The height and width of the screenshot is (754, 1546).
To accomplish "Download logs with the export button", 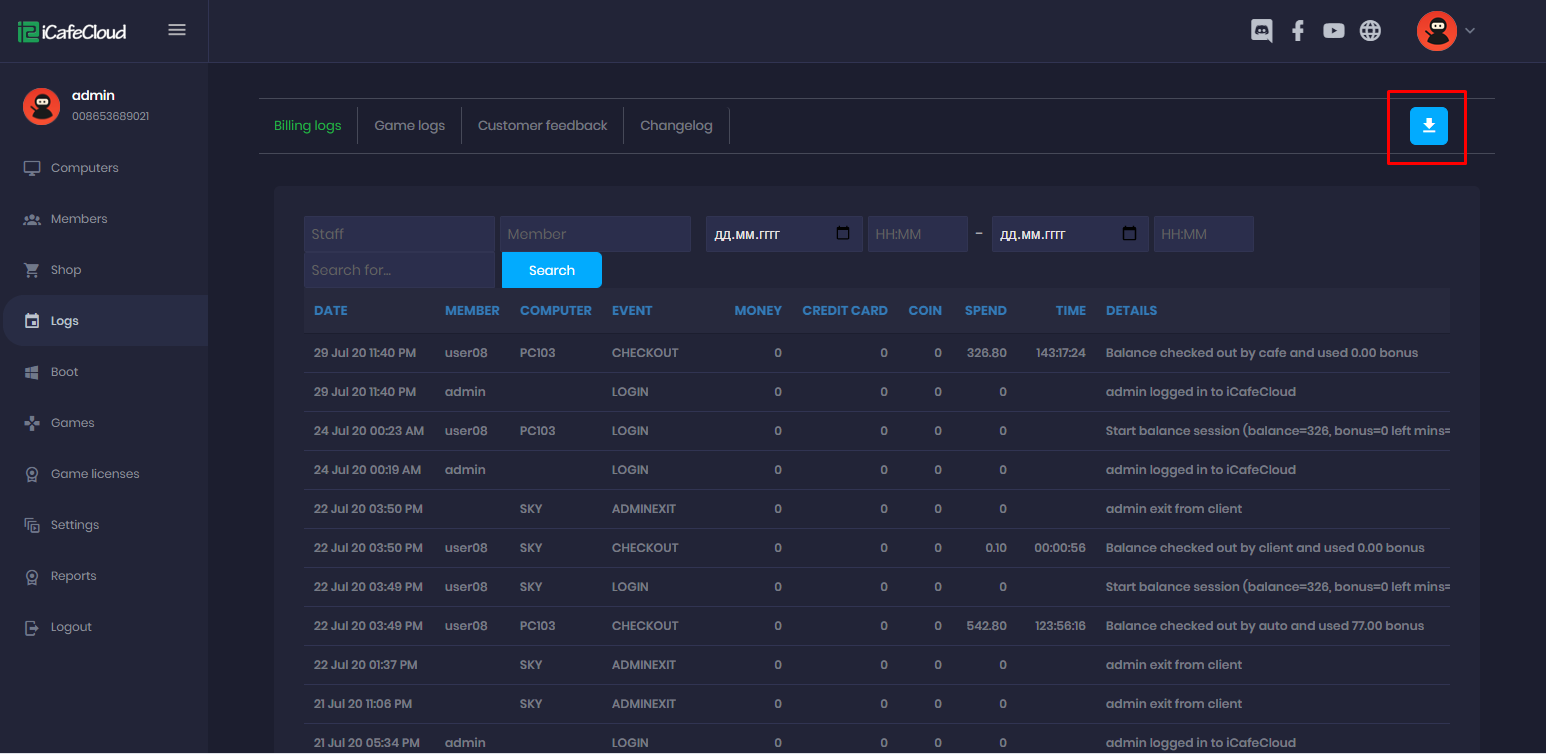I will point(1429,125).
